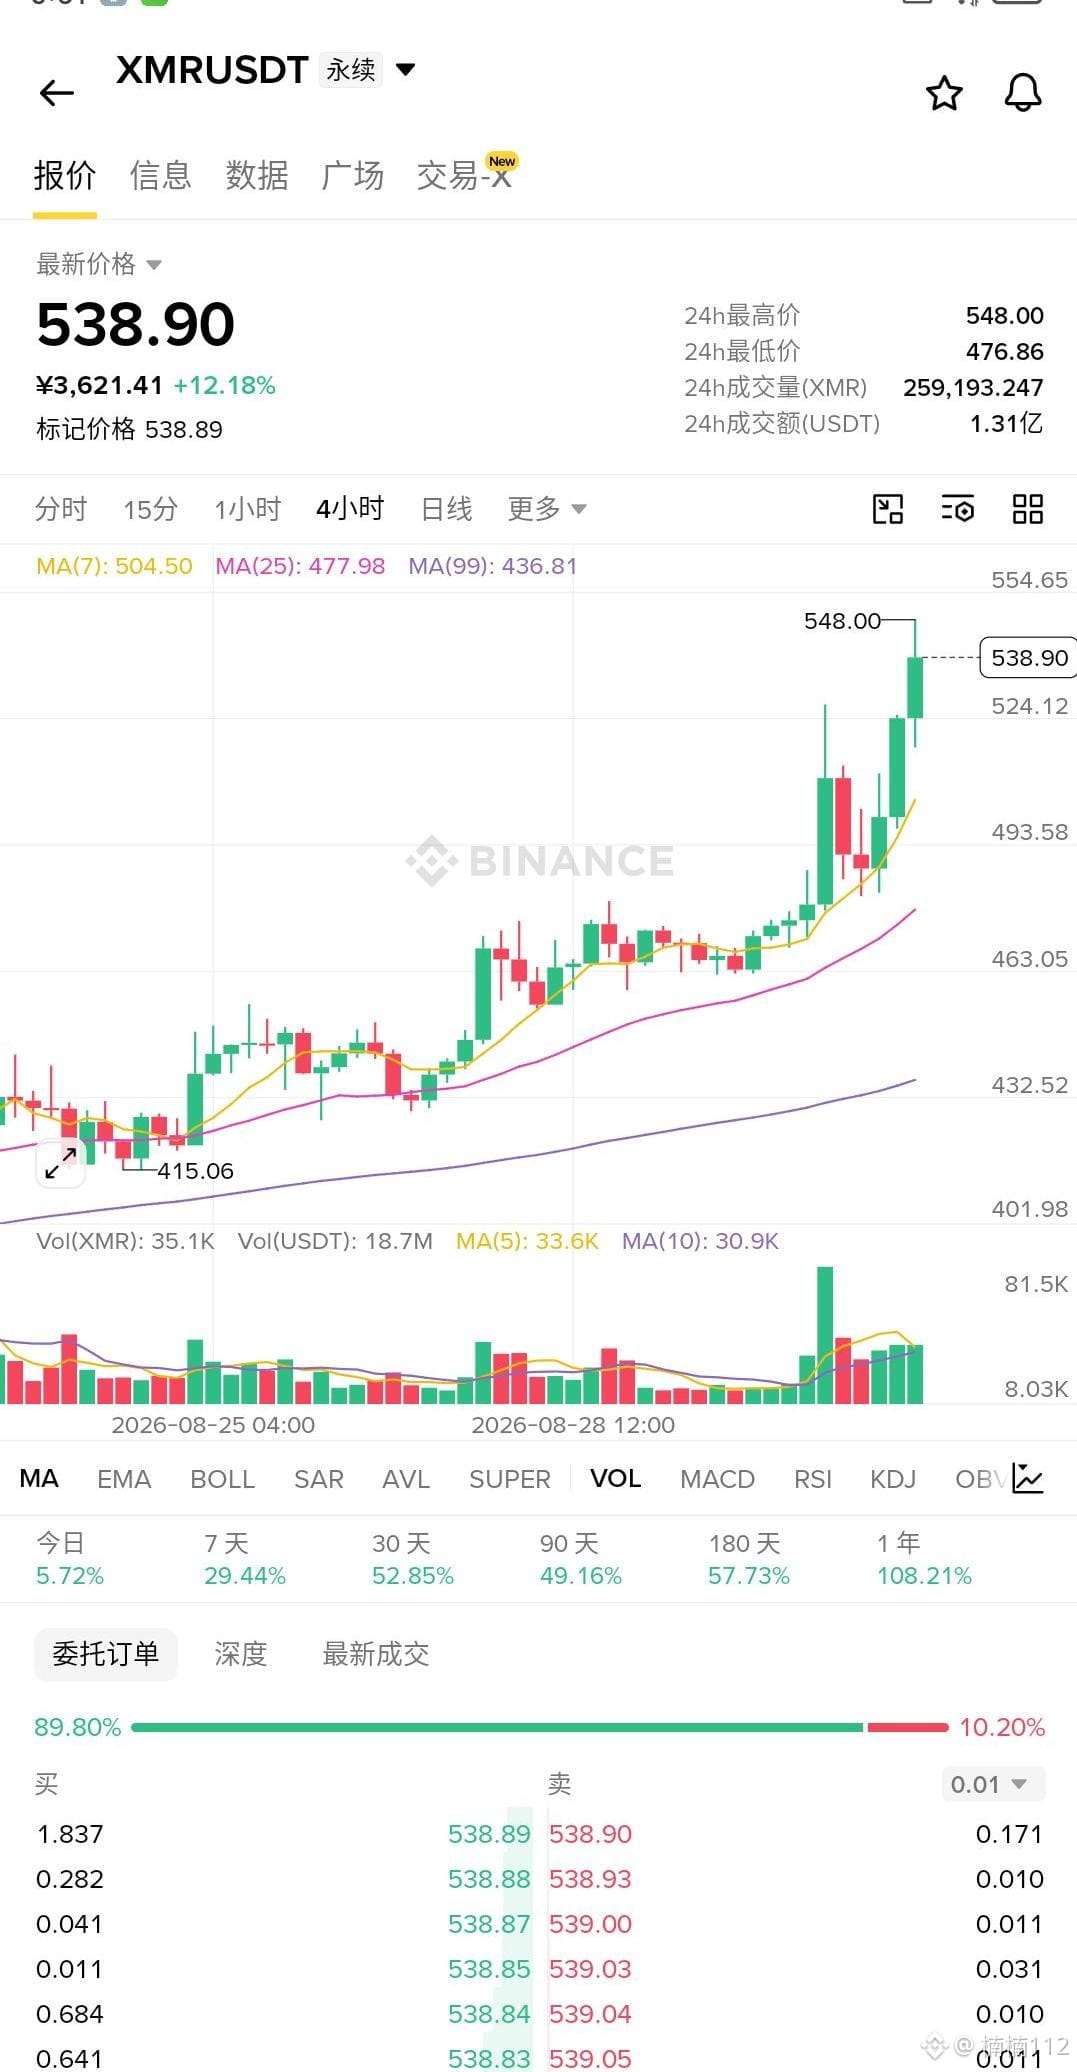
Task: Change order book precision 0.01 dropdown
Action: [x=993, y=1784]
